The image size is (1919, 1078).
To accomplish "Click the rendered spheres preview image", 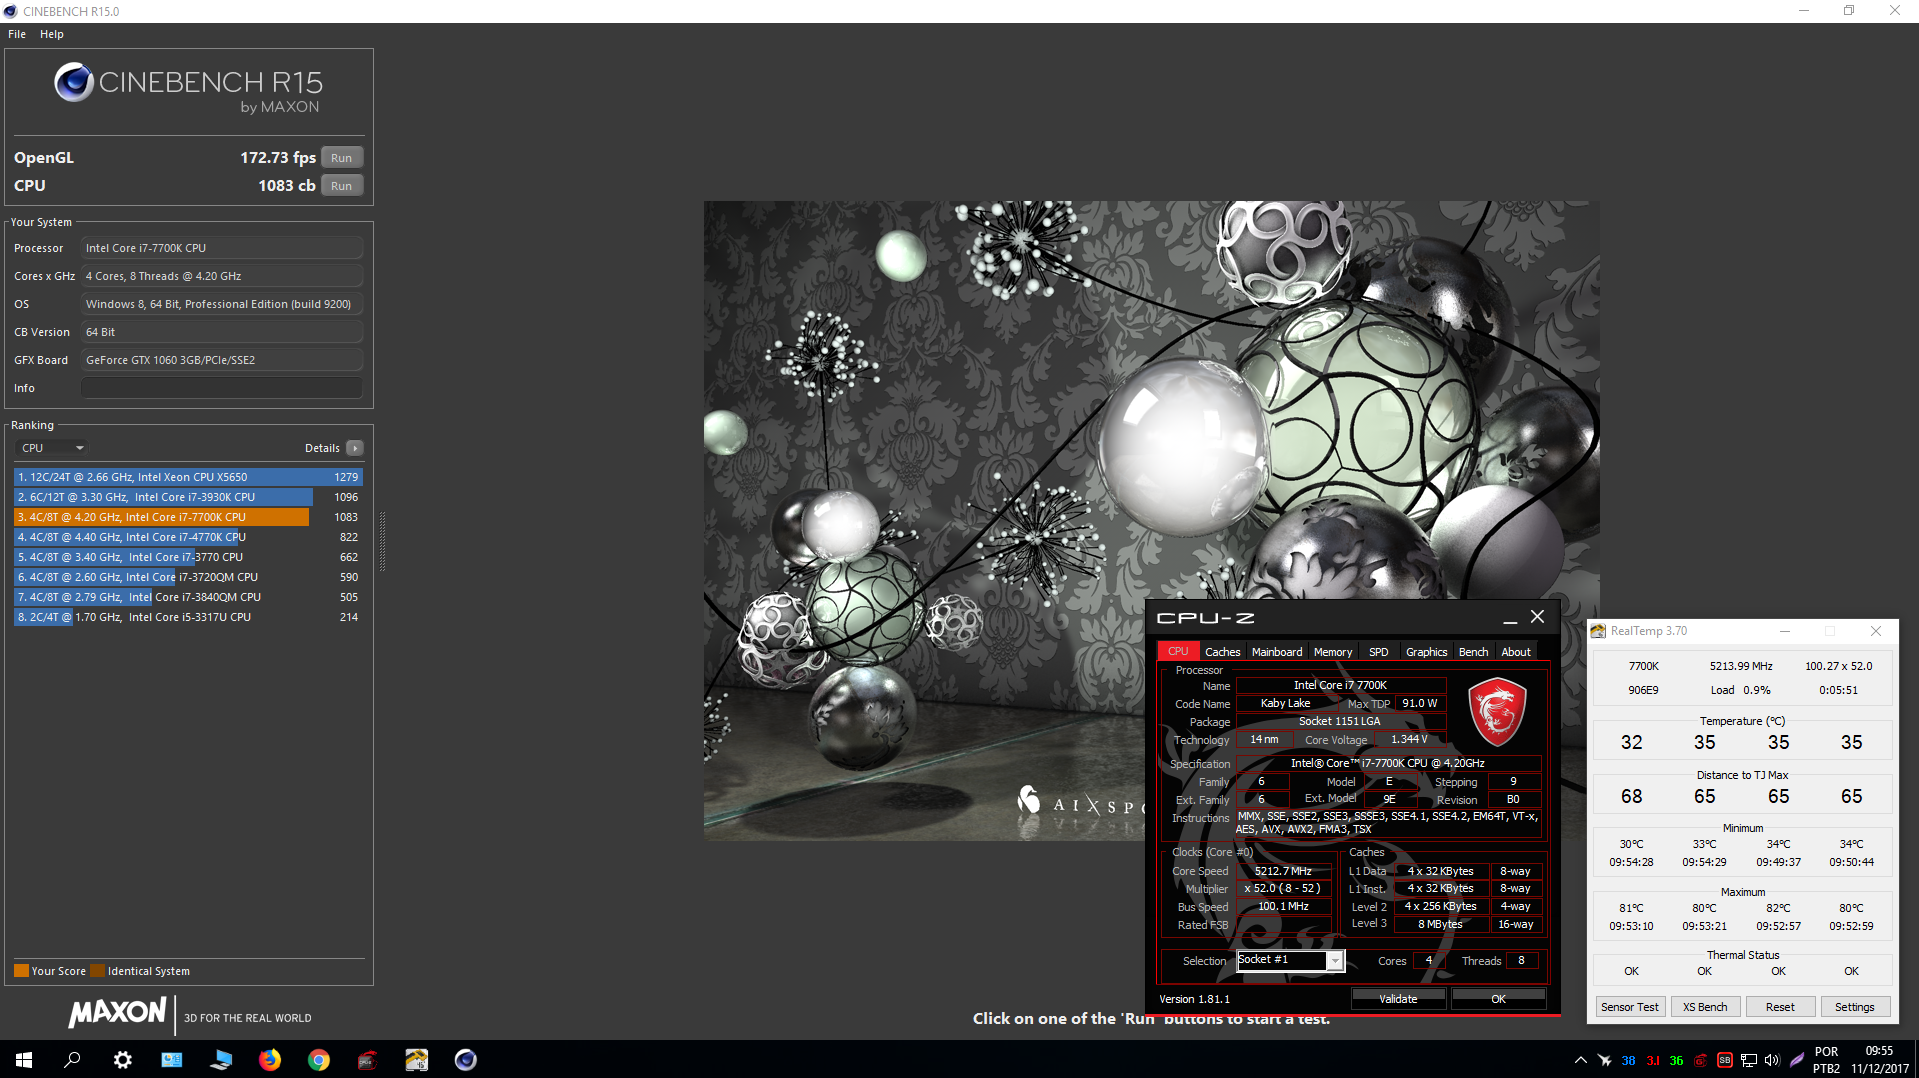I will pyautogui.click(x=1150, y=520).
